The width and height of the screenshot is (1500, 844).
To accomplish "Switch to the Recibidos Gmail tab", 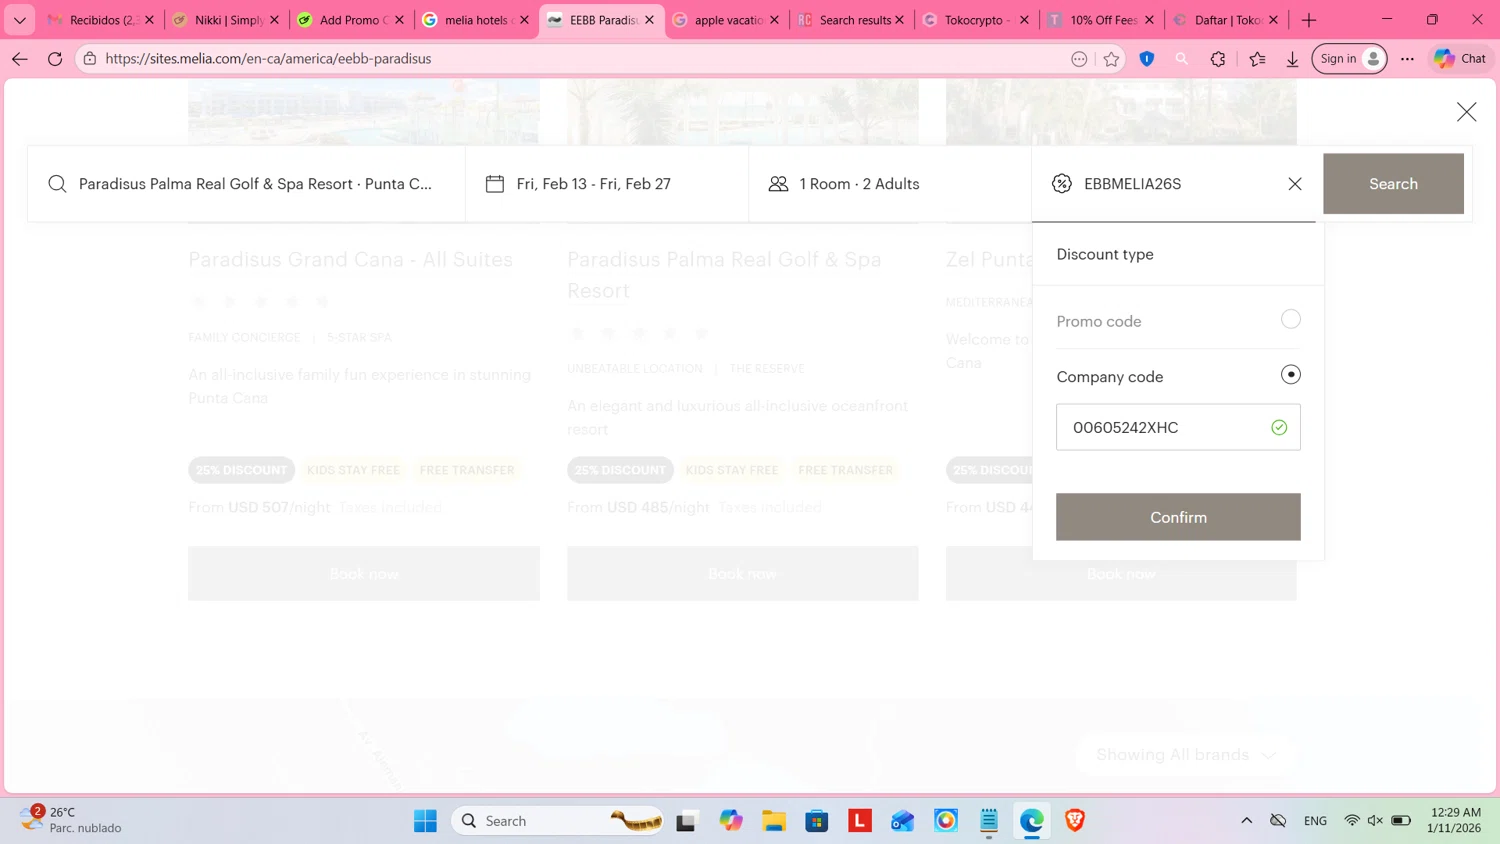I will [103, 20].
